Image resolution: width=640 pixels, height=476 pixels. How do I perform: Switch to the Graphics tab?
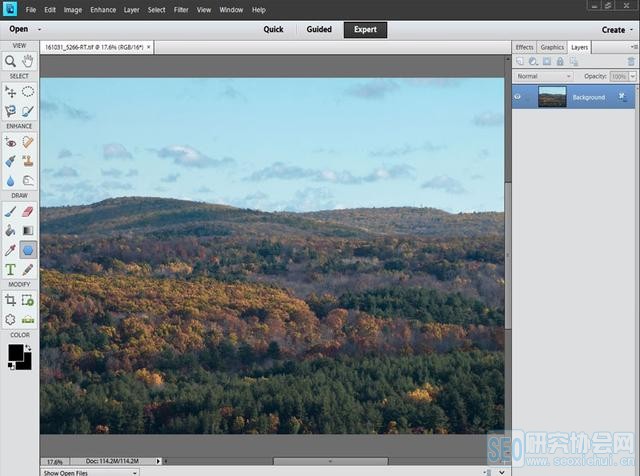tap(552, 47)
